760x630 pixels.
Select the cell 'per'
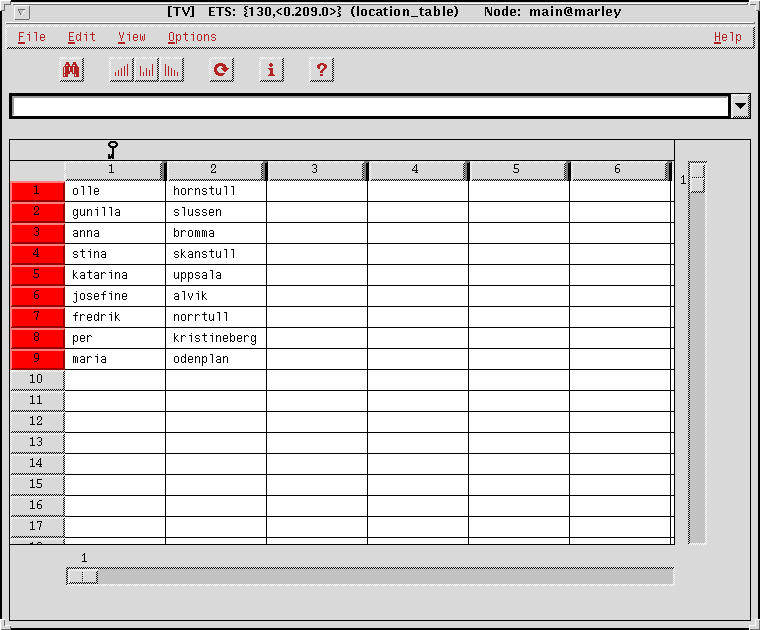click(x=115, y=338)
